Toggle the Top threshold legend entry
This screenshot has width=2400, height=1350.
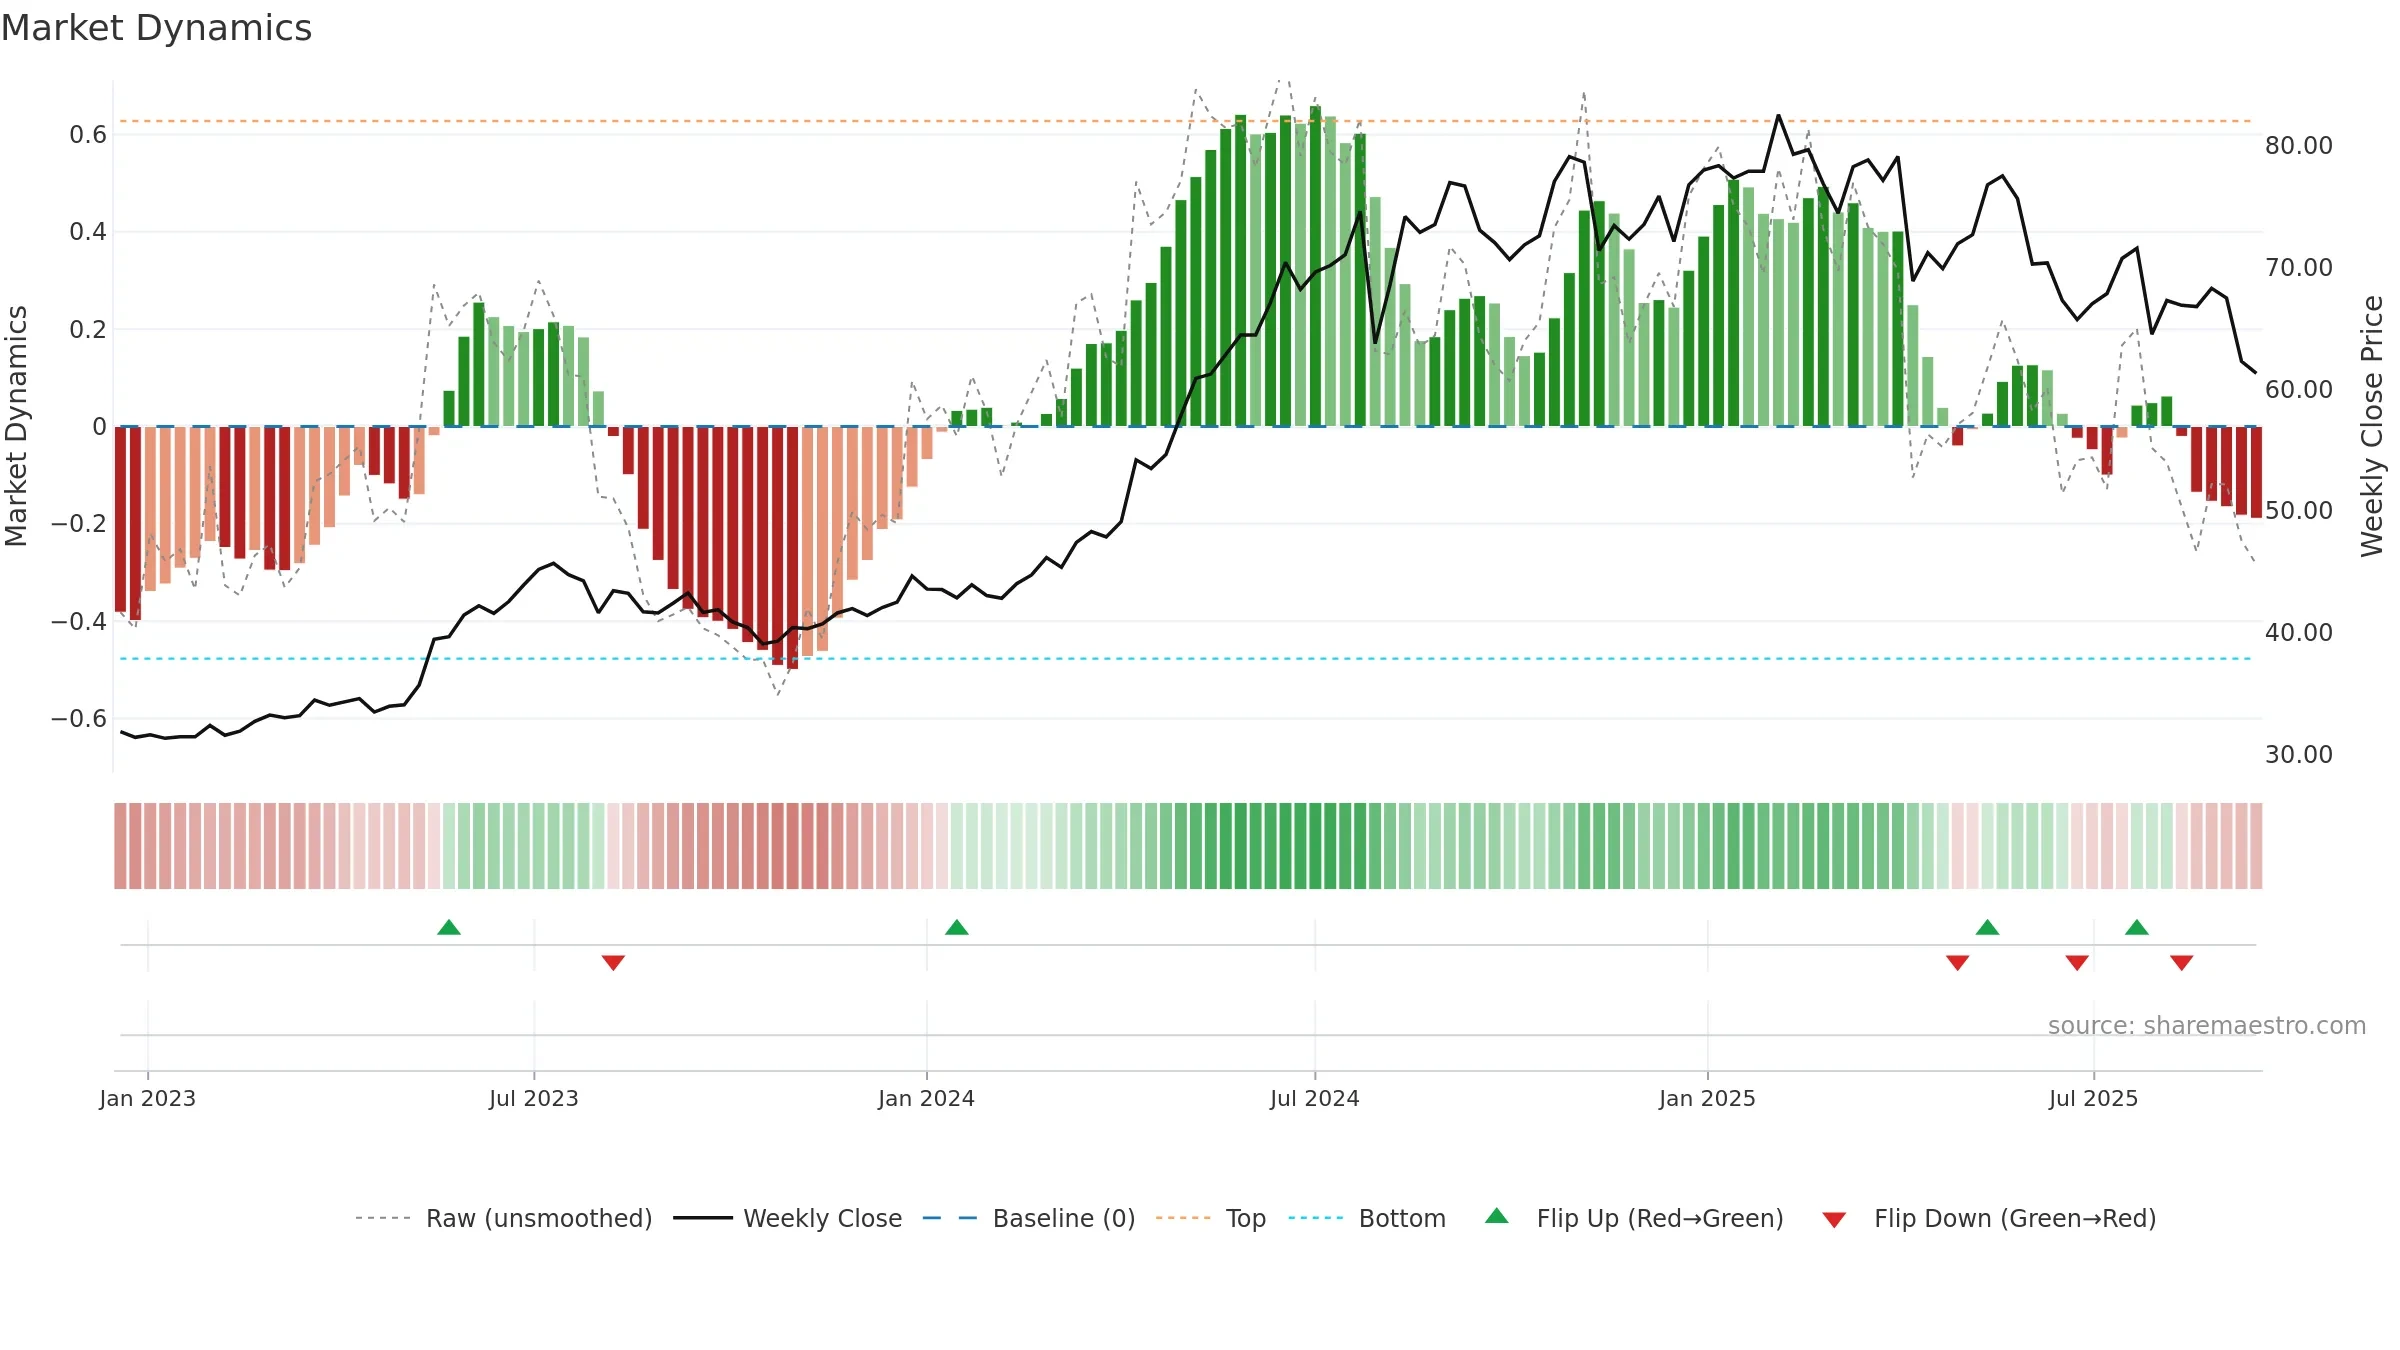click(x=1211, y=1218)
